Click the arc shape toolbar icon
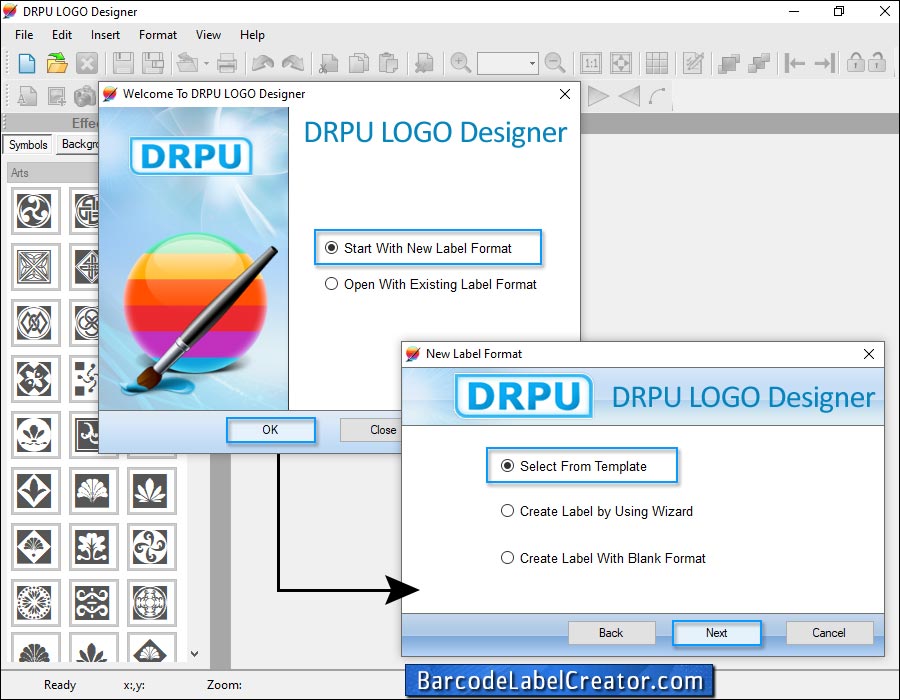900x700 pixels. (x=658, y=96)
